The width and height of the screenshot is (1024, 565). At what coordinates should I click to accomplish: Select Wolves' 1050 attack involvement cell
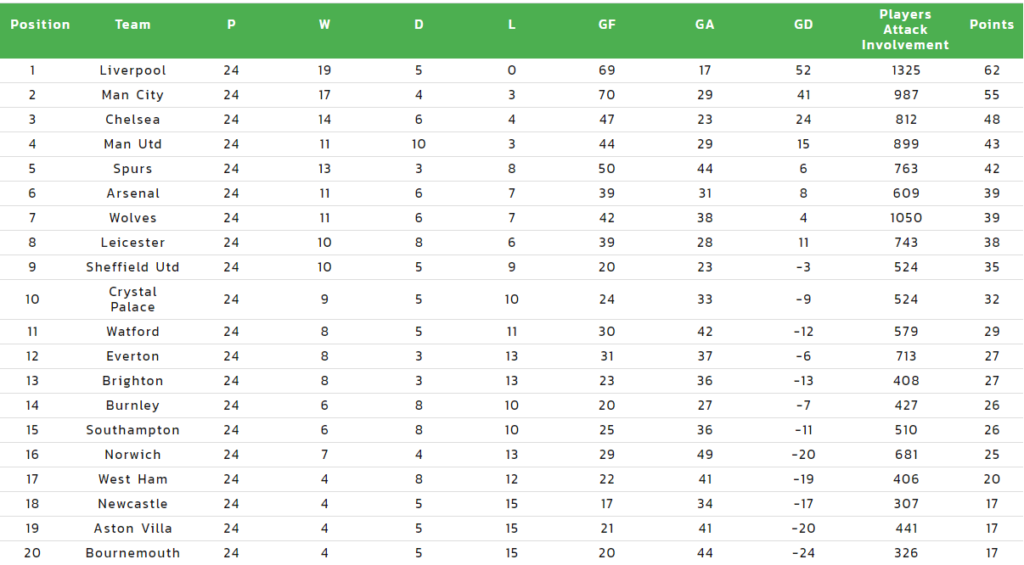pos(906,218)
